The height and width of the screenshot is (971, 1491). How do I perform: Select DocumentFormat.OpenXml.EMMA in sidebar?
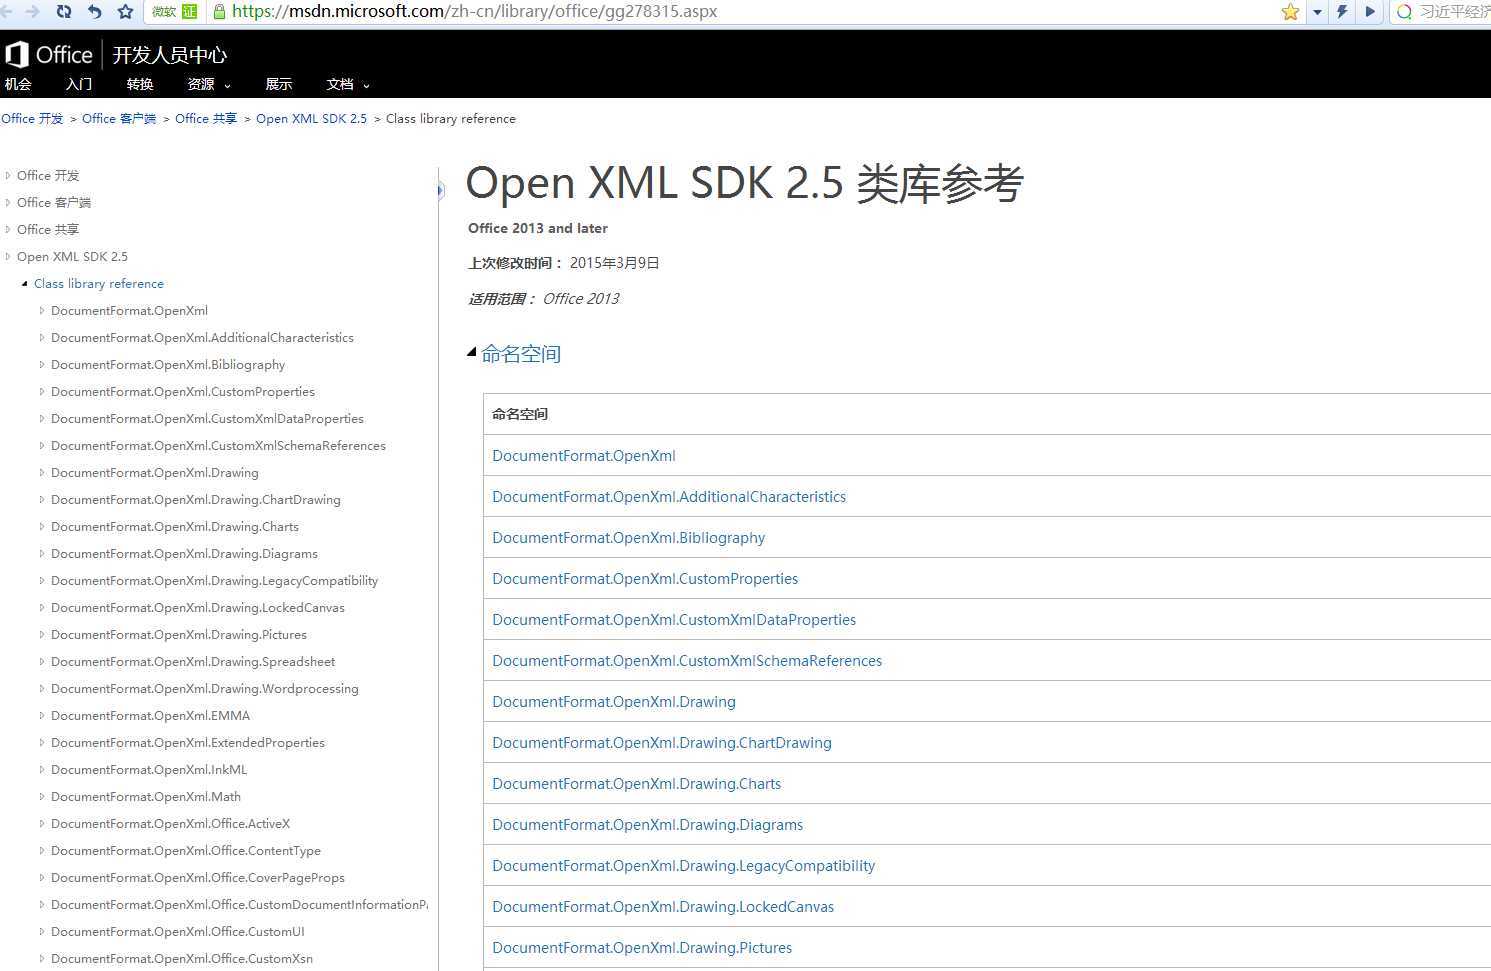[150, 716]
